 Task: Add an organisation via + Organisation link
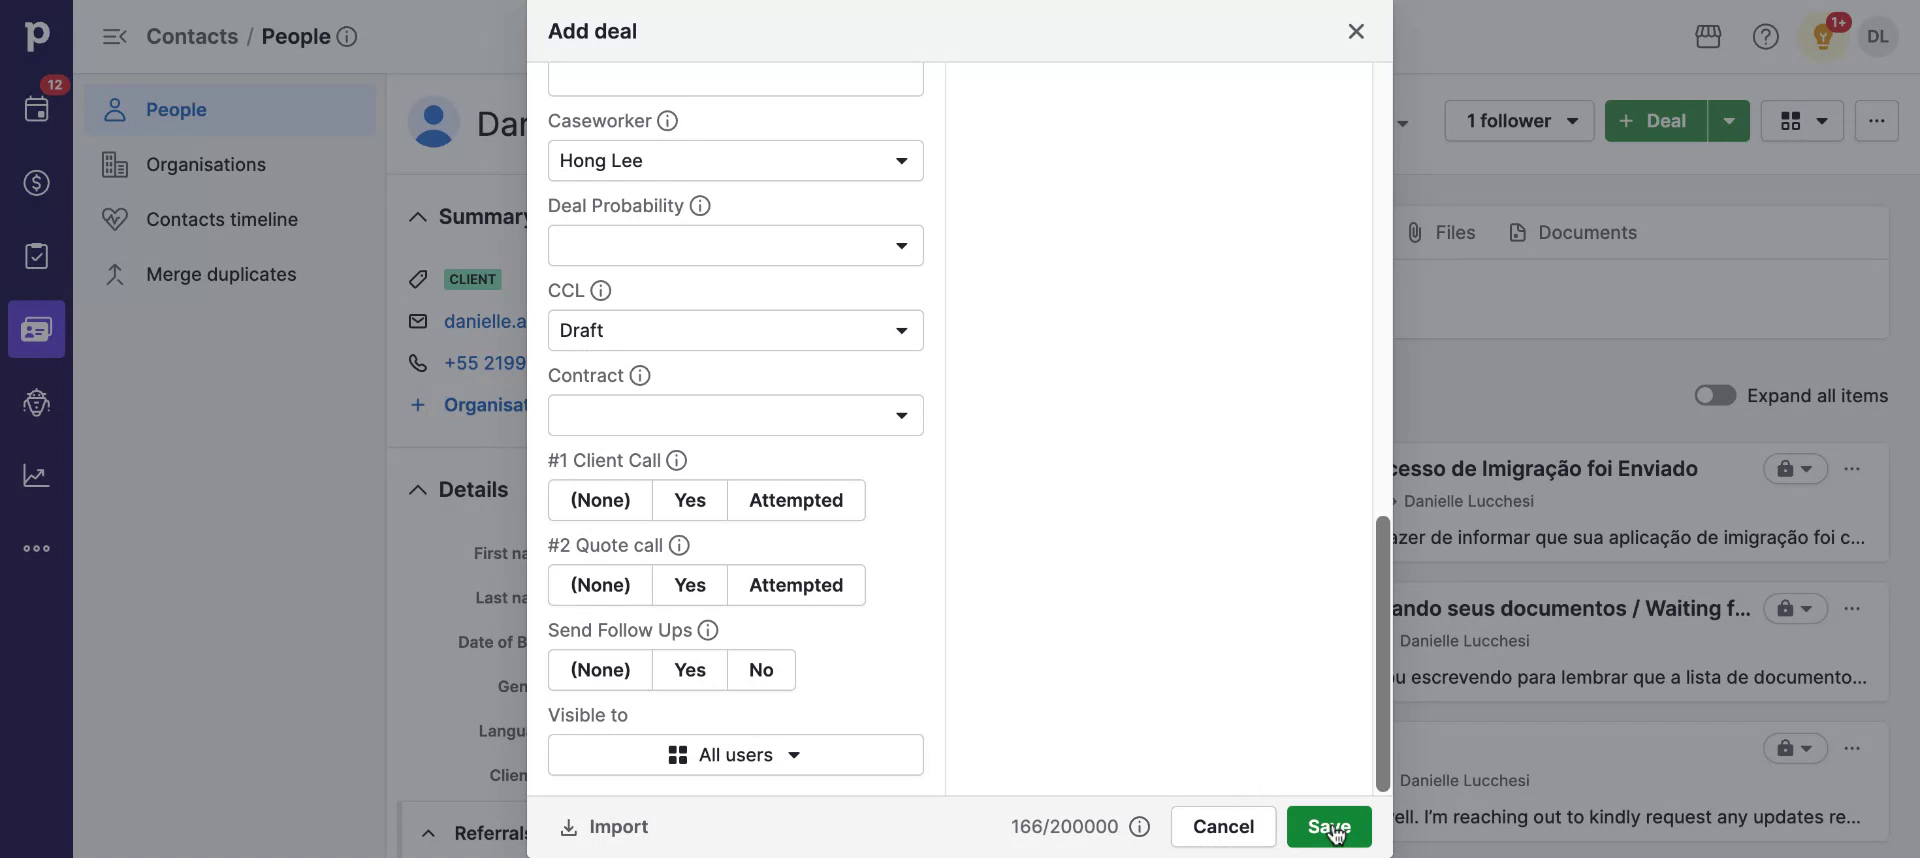coord(470,405)
